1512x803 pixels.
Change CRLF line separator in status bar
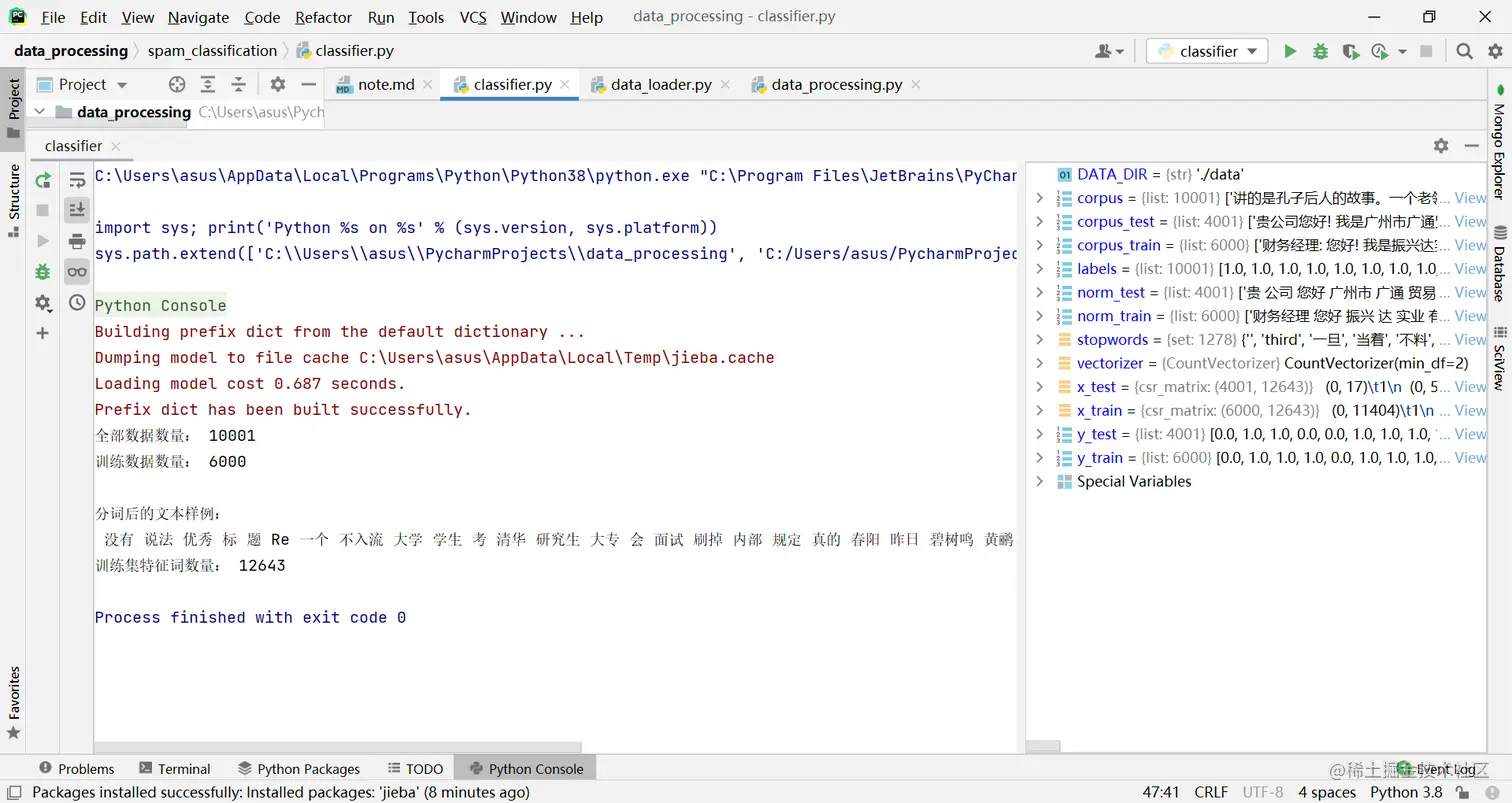(1211, 792)
